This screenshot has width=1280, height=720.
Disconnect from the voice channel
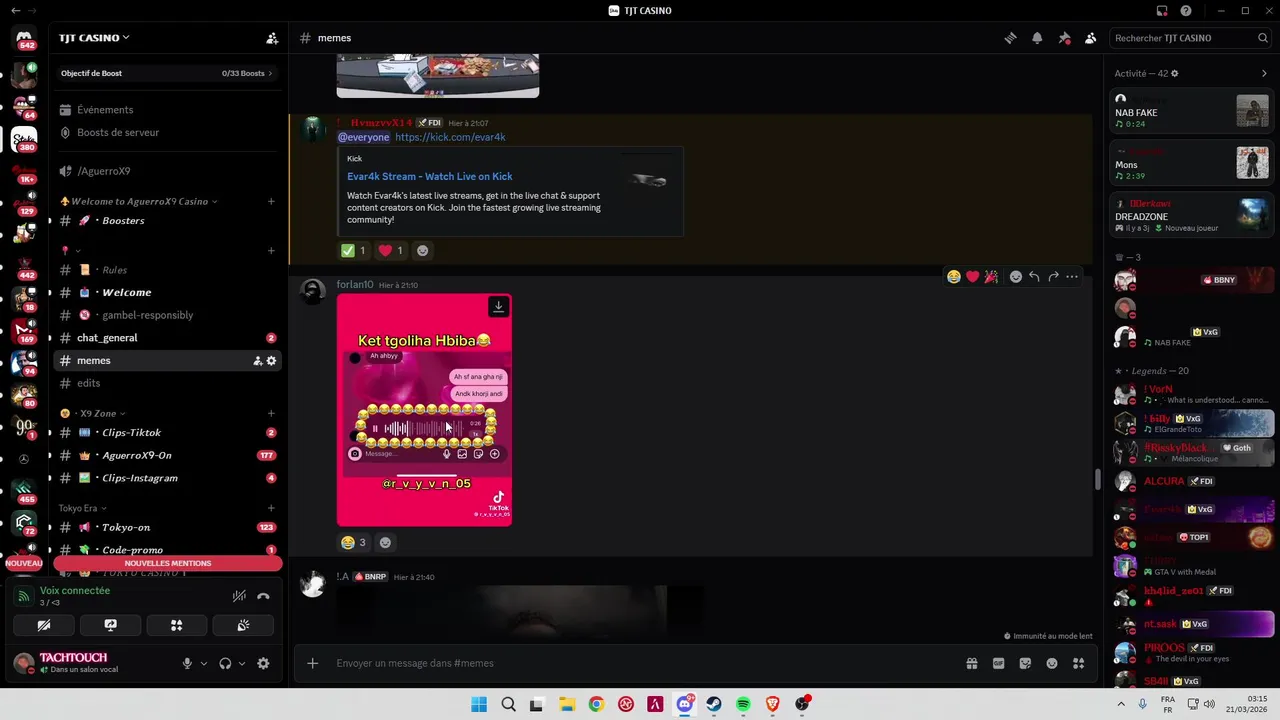pos(263,596)
